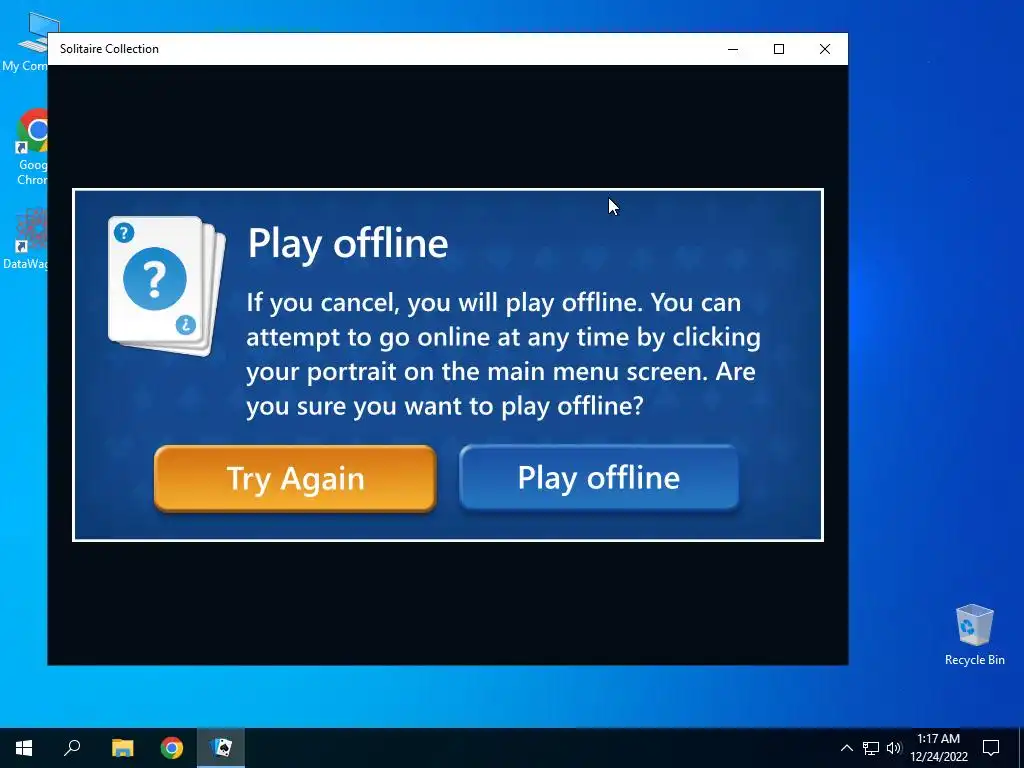Click the Play offline dialog heading
Viewport: 1024px width, 768px height.
pos(348,244)
